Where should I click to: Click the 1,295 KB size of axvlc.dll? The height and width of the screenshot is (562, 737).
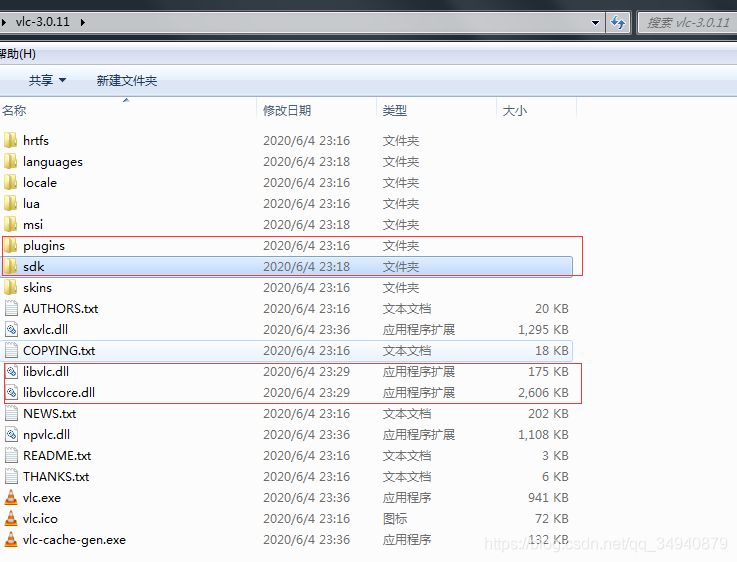[x=543, y=329]
